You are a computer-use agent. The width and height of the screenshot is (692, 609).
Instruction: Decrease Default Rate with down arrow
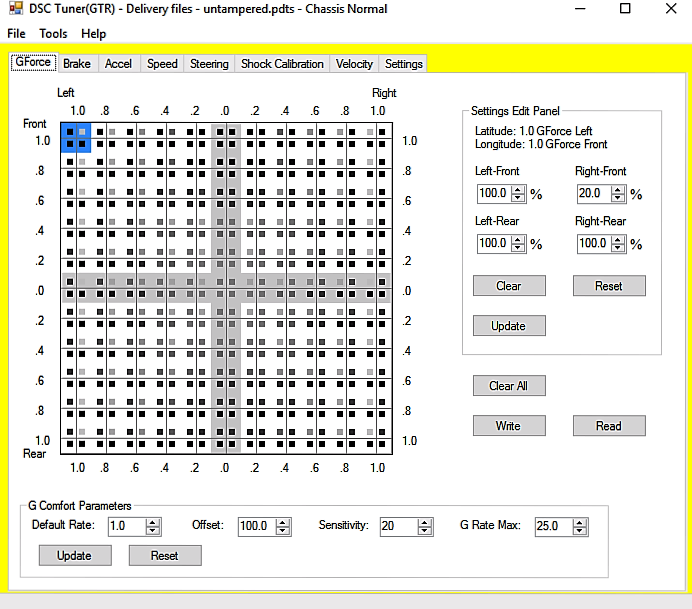coord(153,530)
